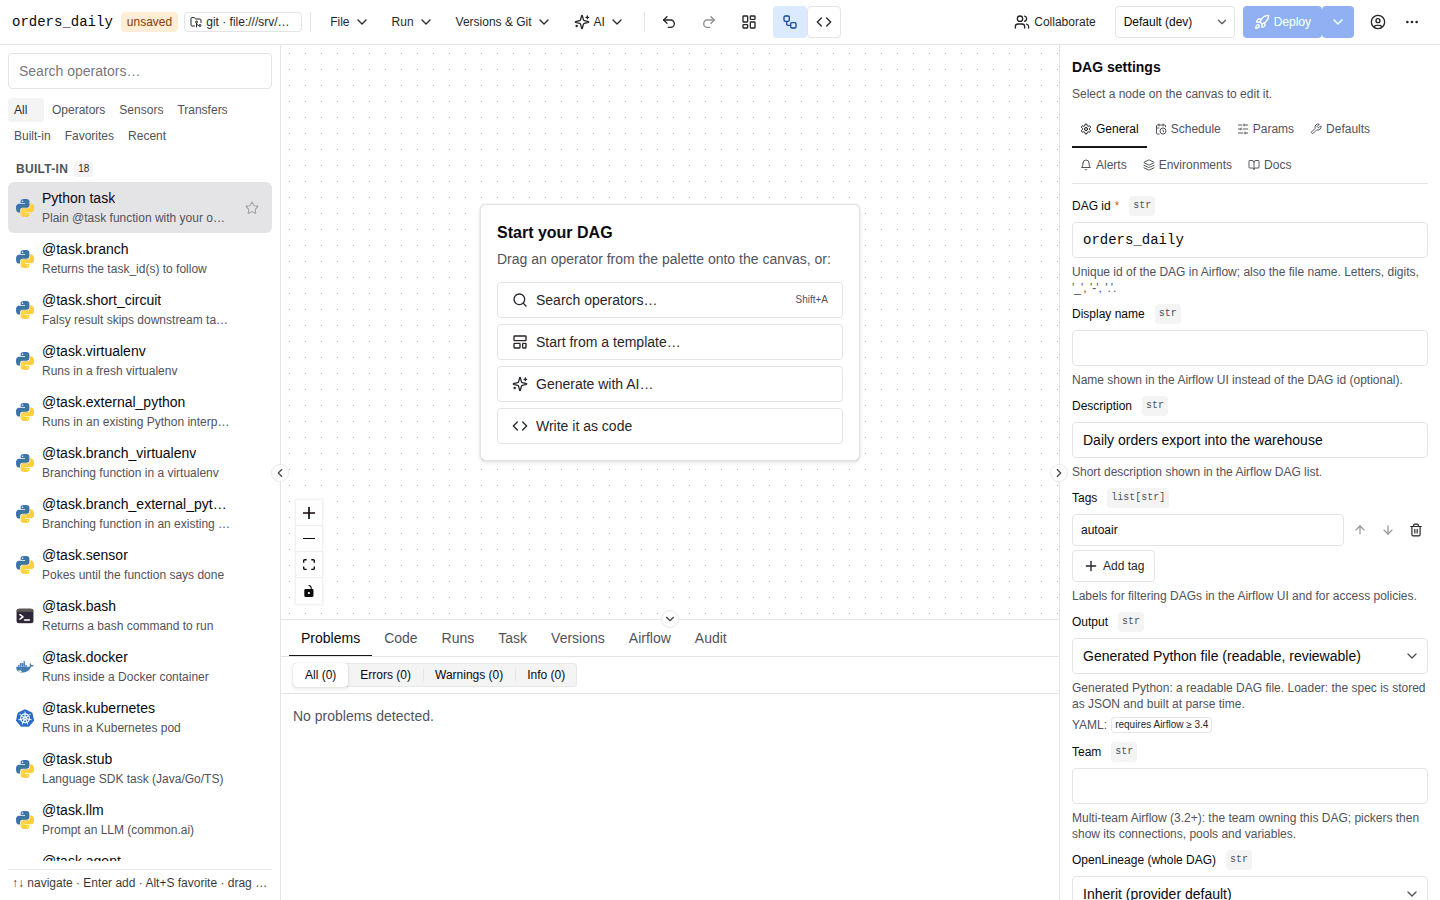This screenshot has width=1440, height=900.
Task: Select the @task.short_circuit operator
Action: pos(140,310)
